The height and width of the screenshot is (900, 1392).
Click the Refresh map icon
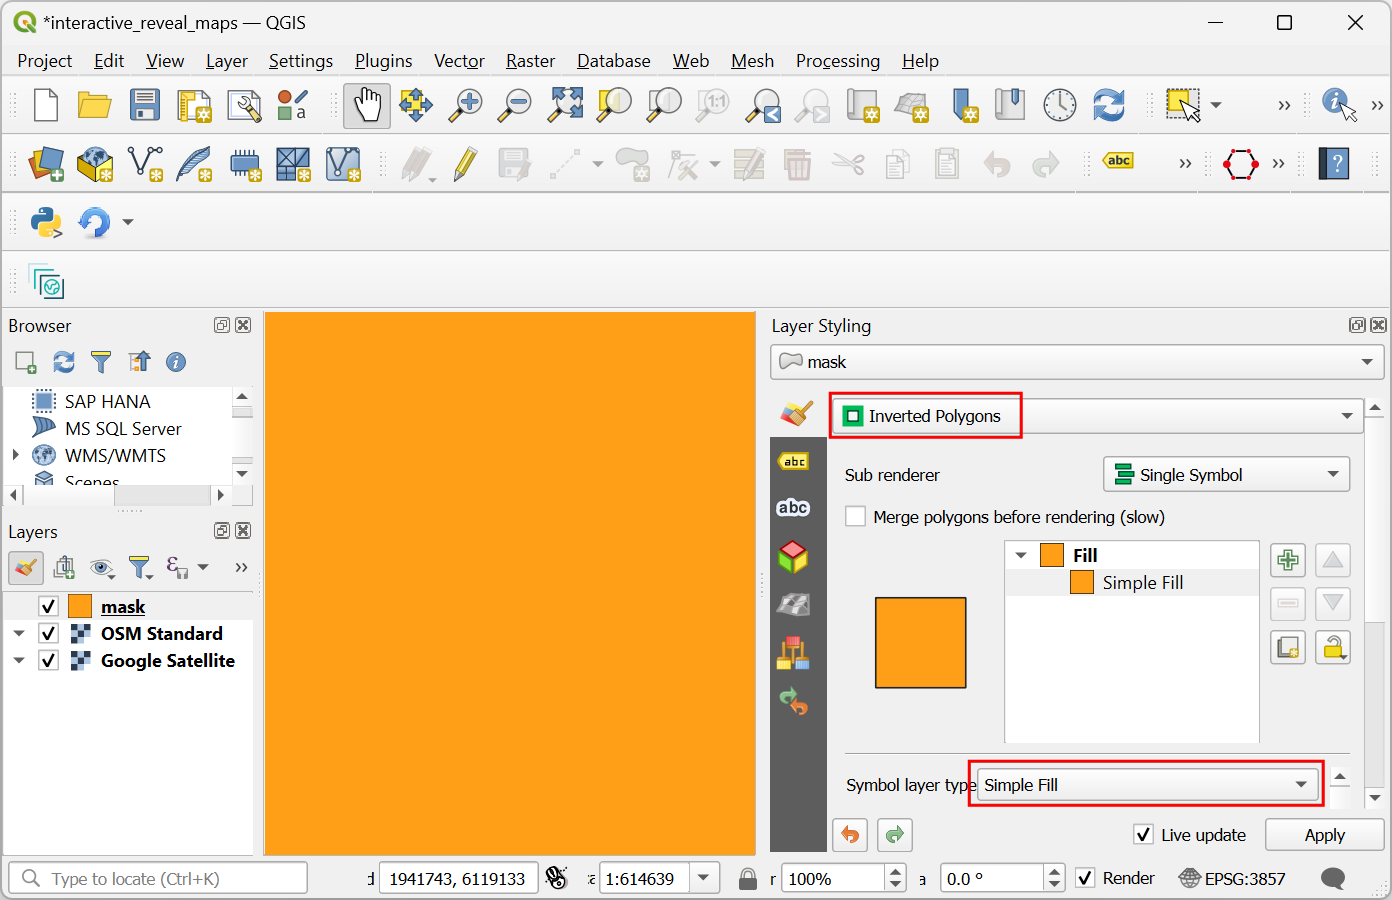coord(1108,105)
